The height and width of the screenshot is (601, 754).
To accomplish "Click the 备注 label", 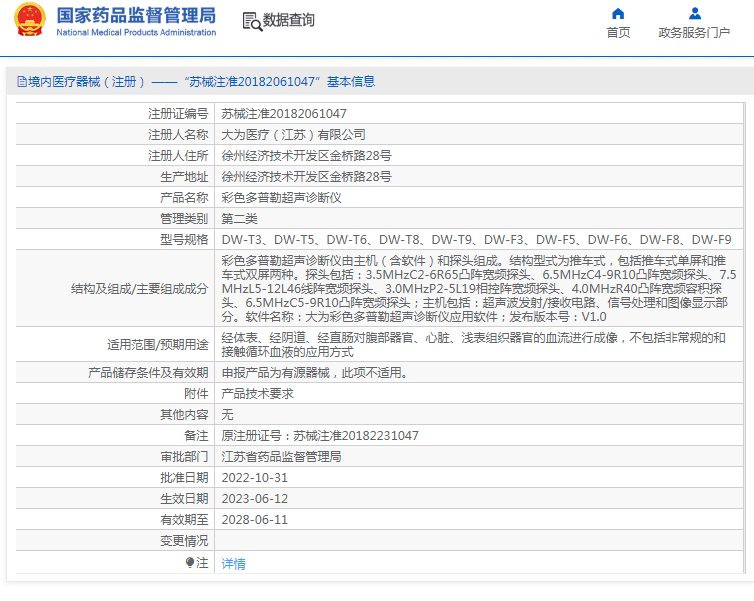I will (196, 436).
